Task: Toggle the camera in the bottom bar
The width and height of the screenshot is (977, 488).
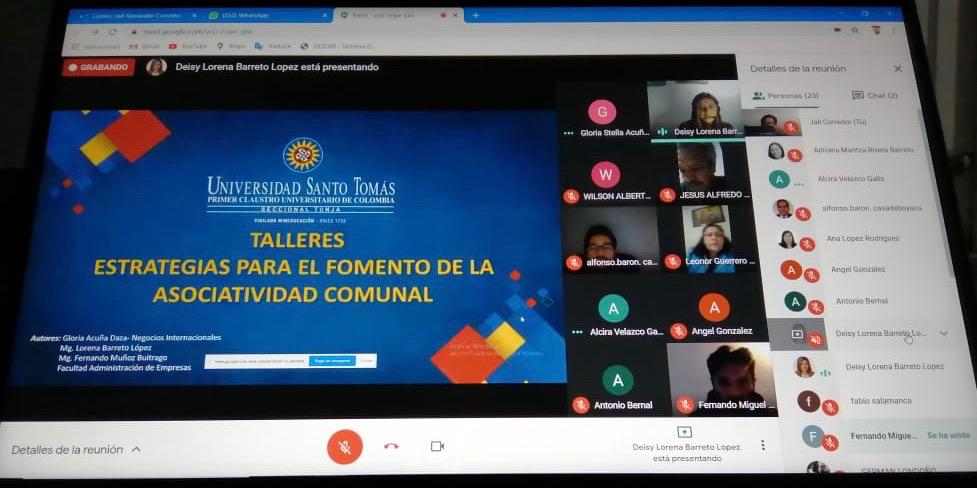Action: pyautogui.click(x=437, y=446)
